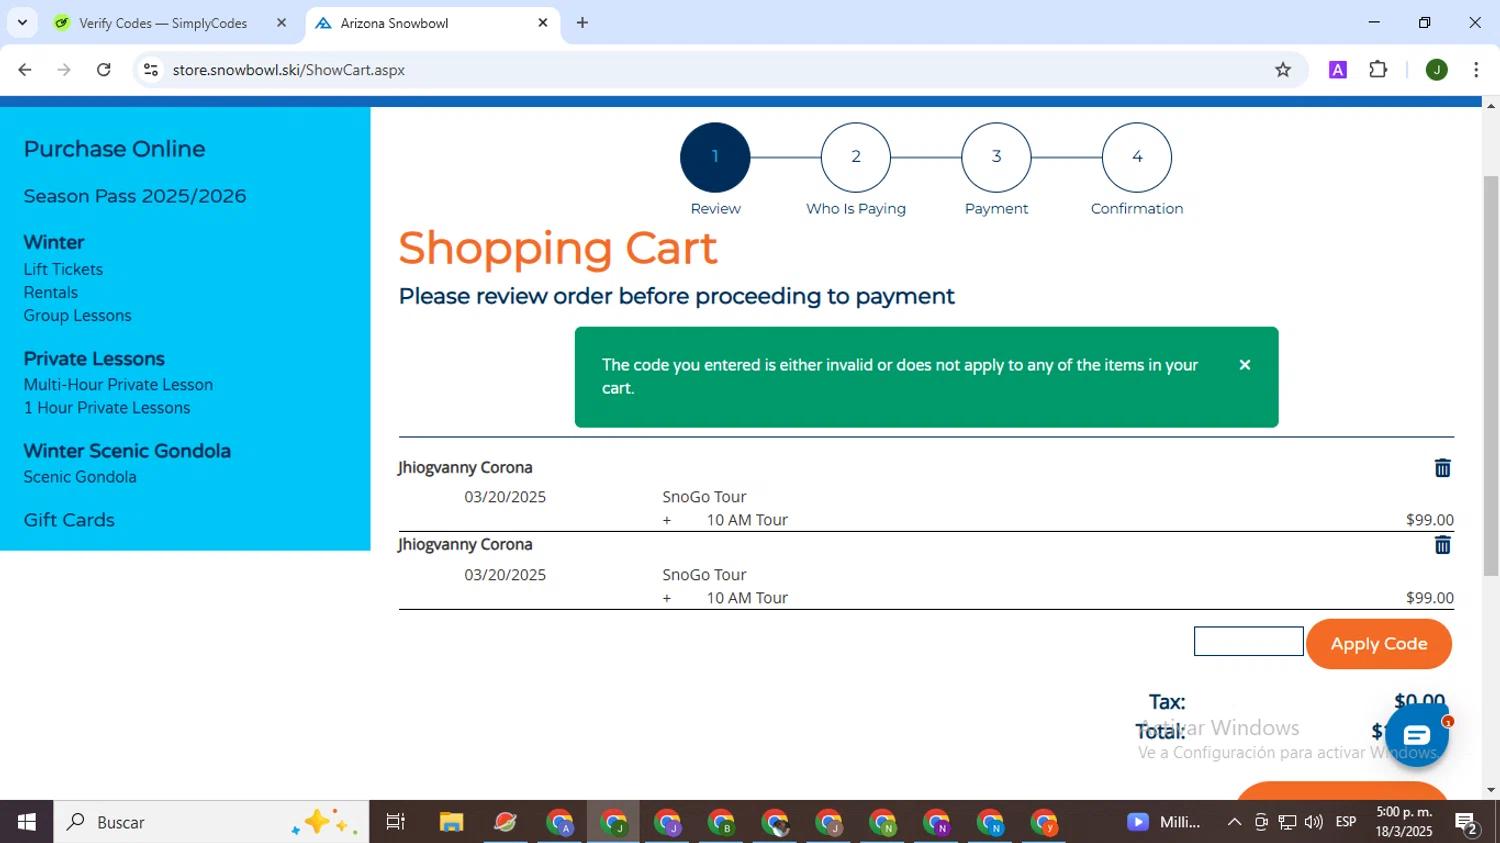This screenshot has height=843, width=1500.
Task: Delete the first SnoGo Tour cart item
Action: point(1442,468)
